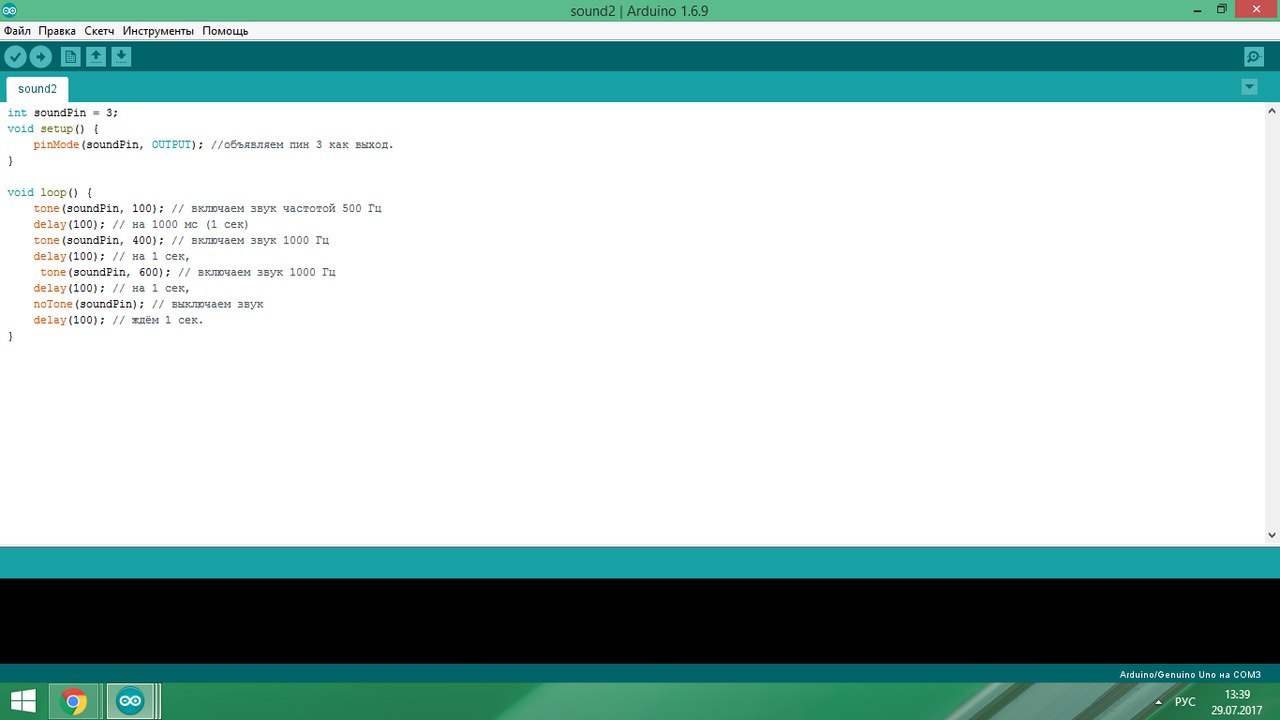Open the Правка menu

click(57, 31)
